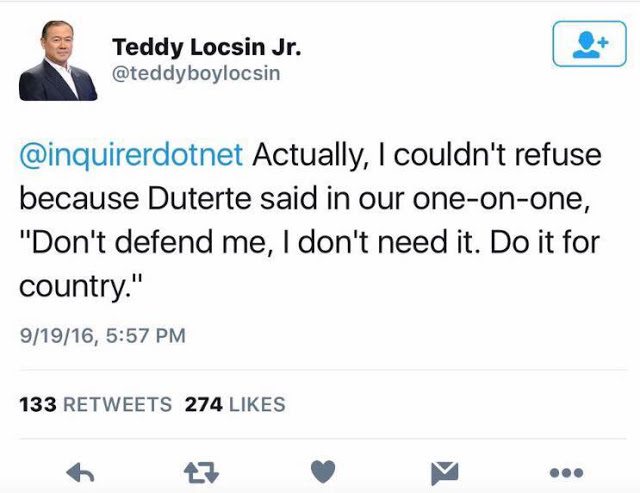The image size is (640, 493).
Task: Open the display name Teddy Locsin Jr.
Action: (x=207, y=47)
